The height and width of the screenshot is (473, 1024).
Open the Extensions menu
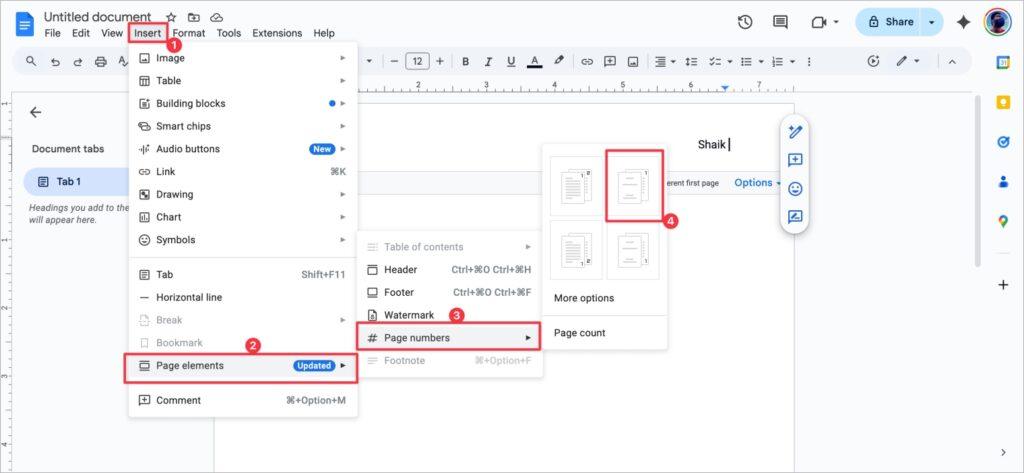tap(277, 33)
